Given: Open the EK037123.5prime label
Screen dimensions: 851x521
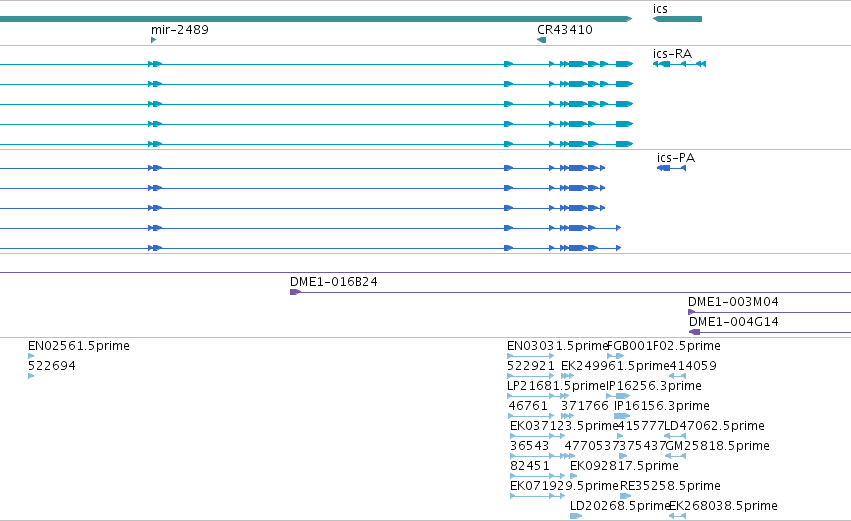Looking at the screenshot, I should pos(564,426).
